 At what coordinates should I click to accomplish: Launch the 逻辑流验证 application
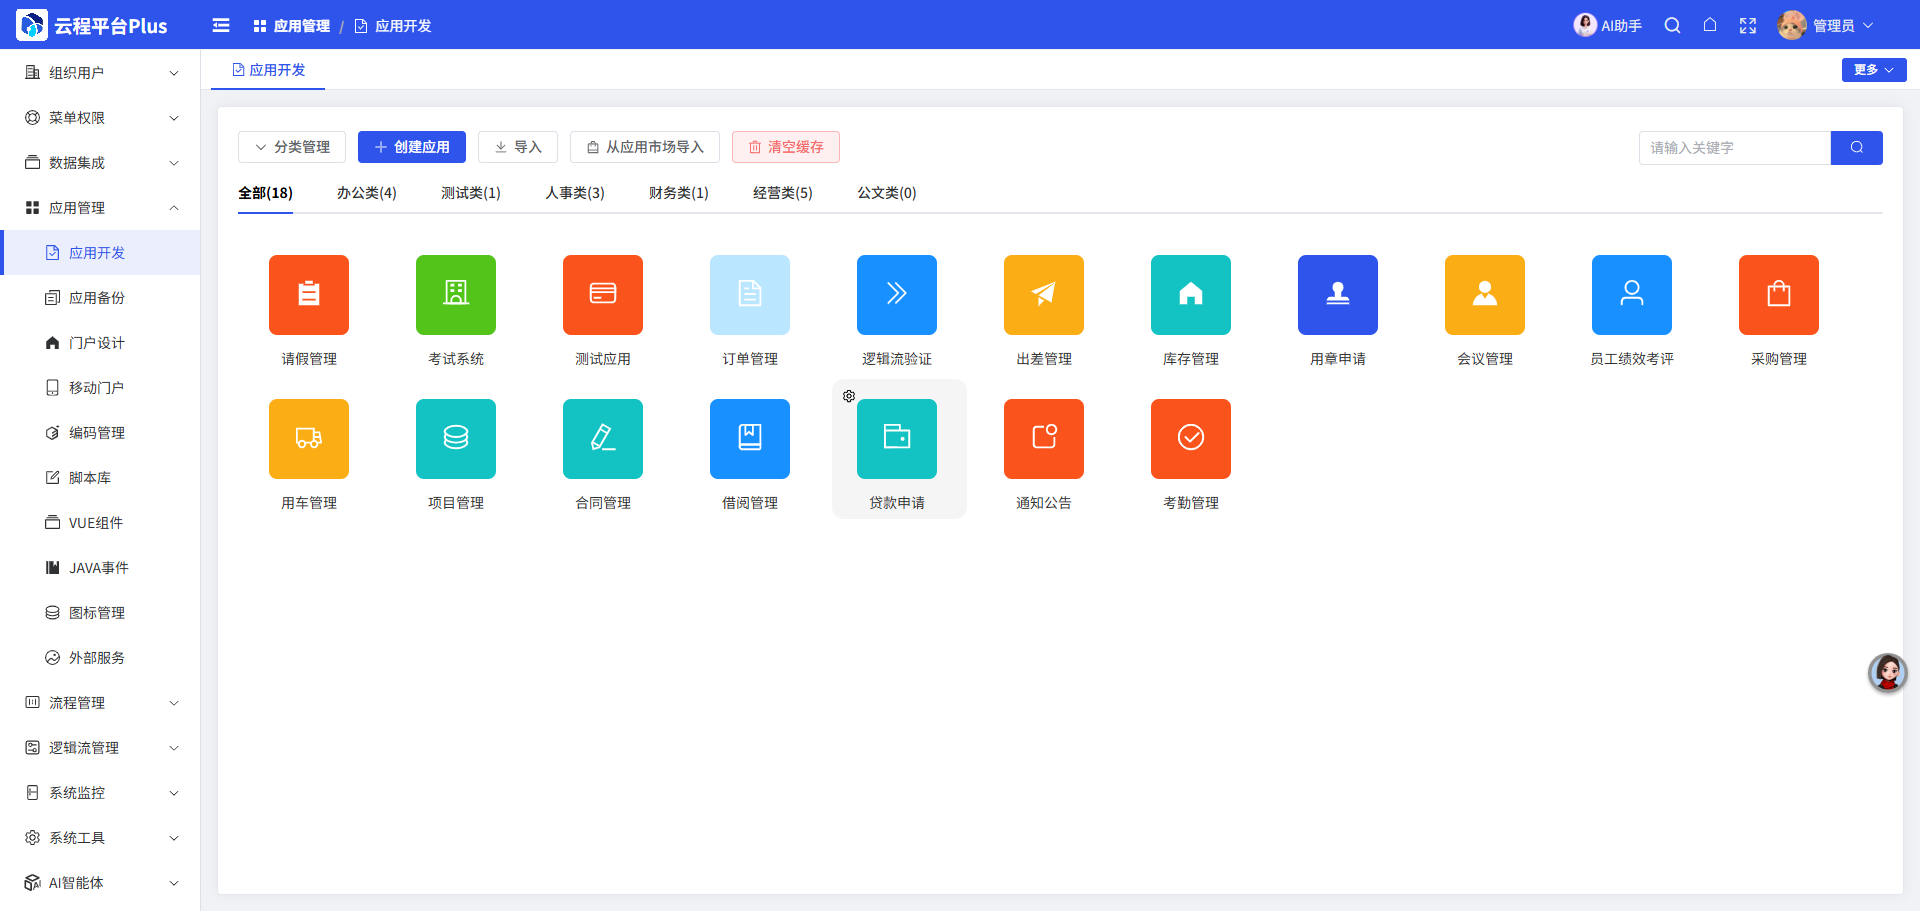pos(896,295)
